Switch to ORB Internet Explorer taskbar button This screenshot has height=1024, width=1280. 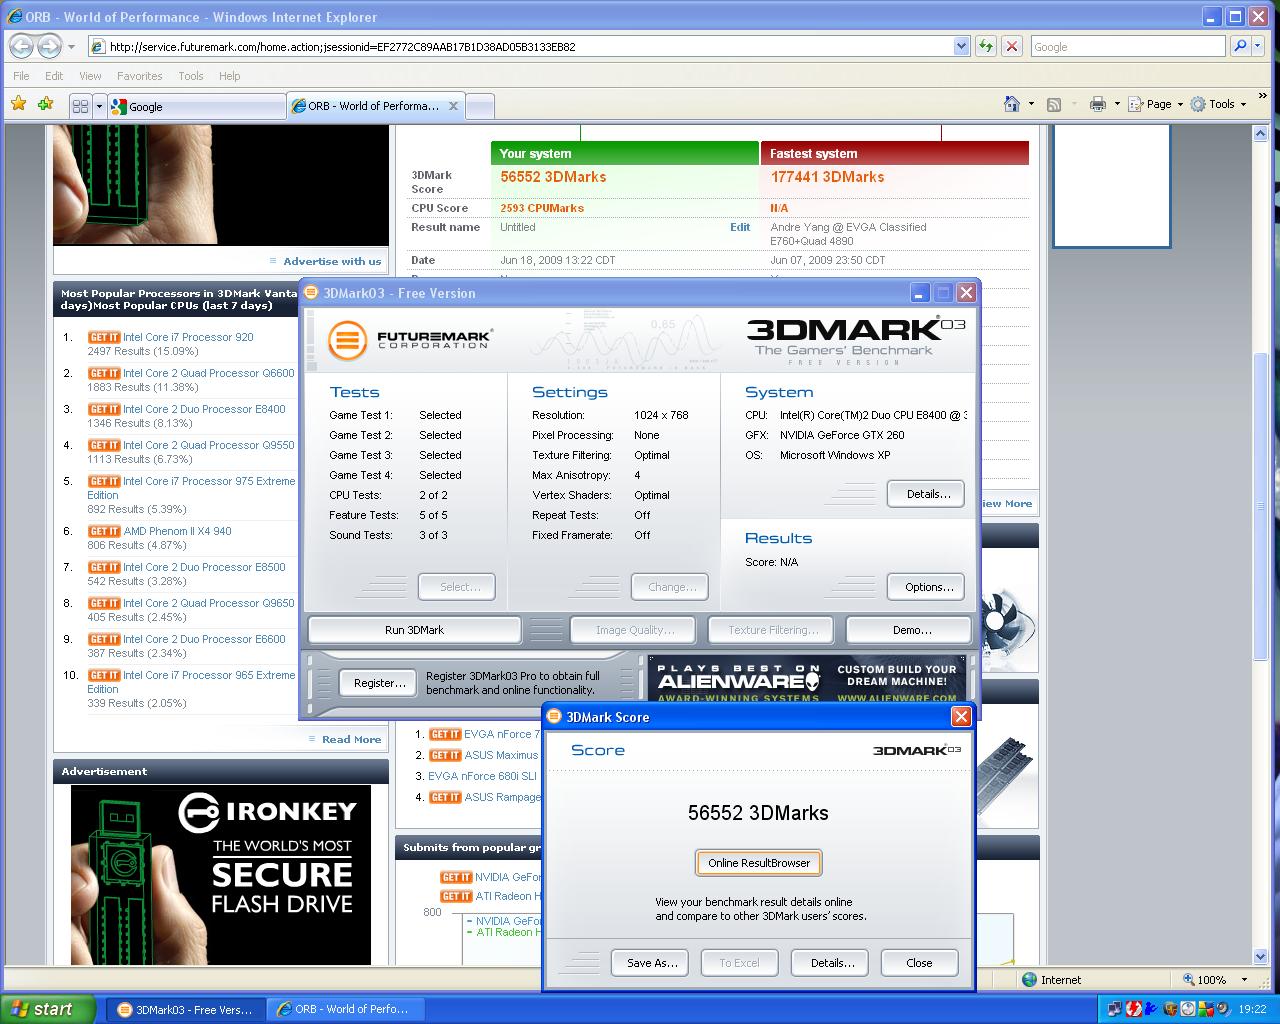pyautogui.click(x=345, y=1009)
